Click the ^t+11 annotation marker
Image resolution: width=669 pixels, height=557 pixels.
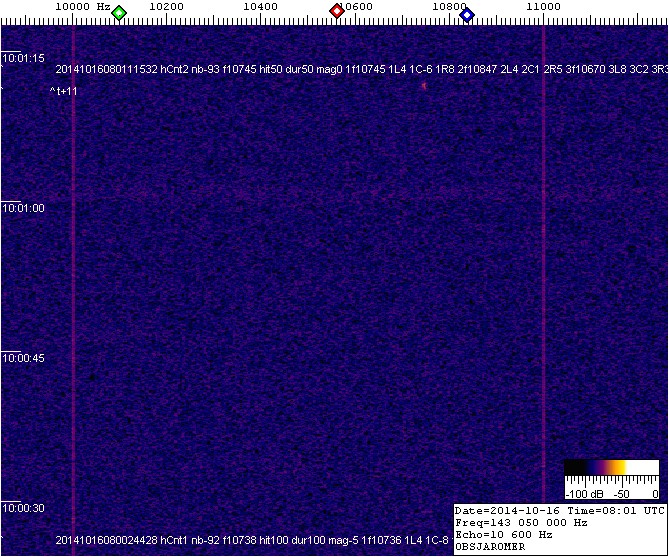coord(64,92)
